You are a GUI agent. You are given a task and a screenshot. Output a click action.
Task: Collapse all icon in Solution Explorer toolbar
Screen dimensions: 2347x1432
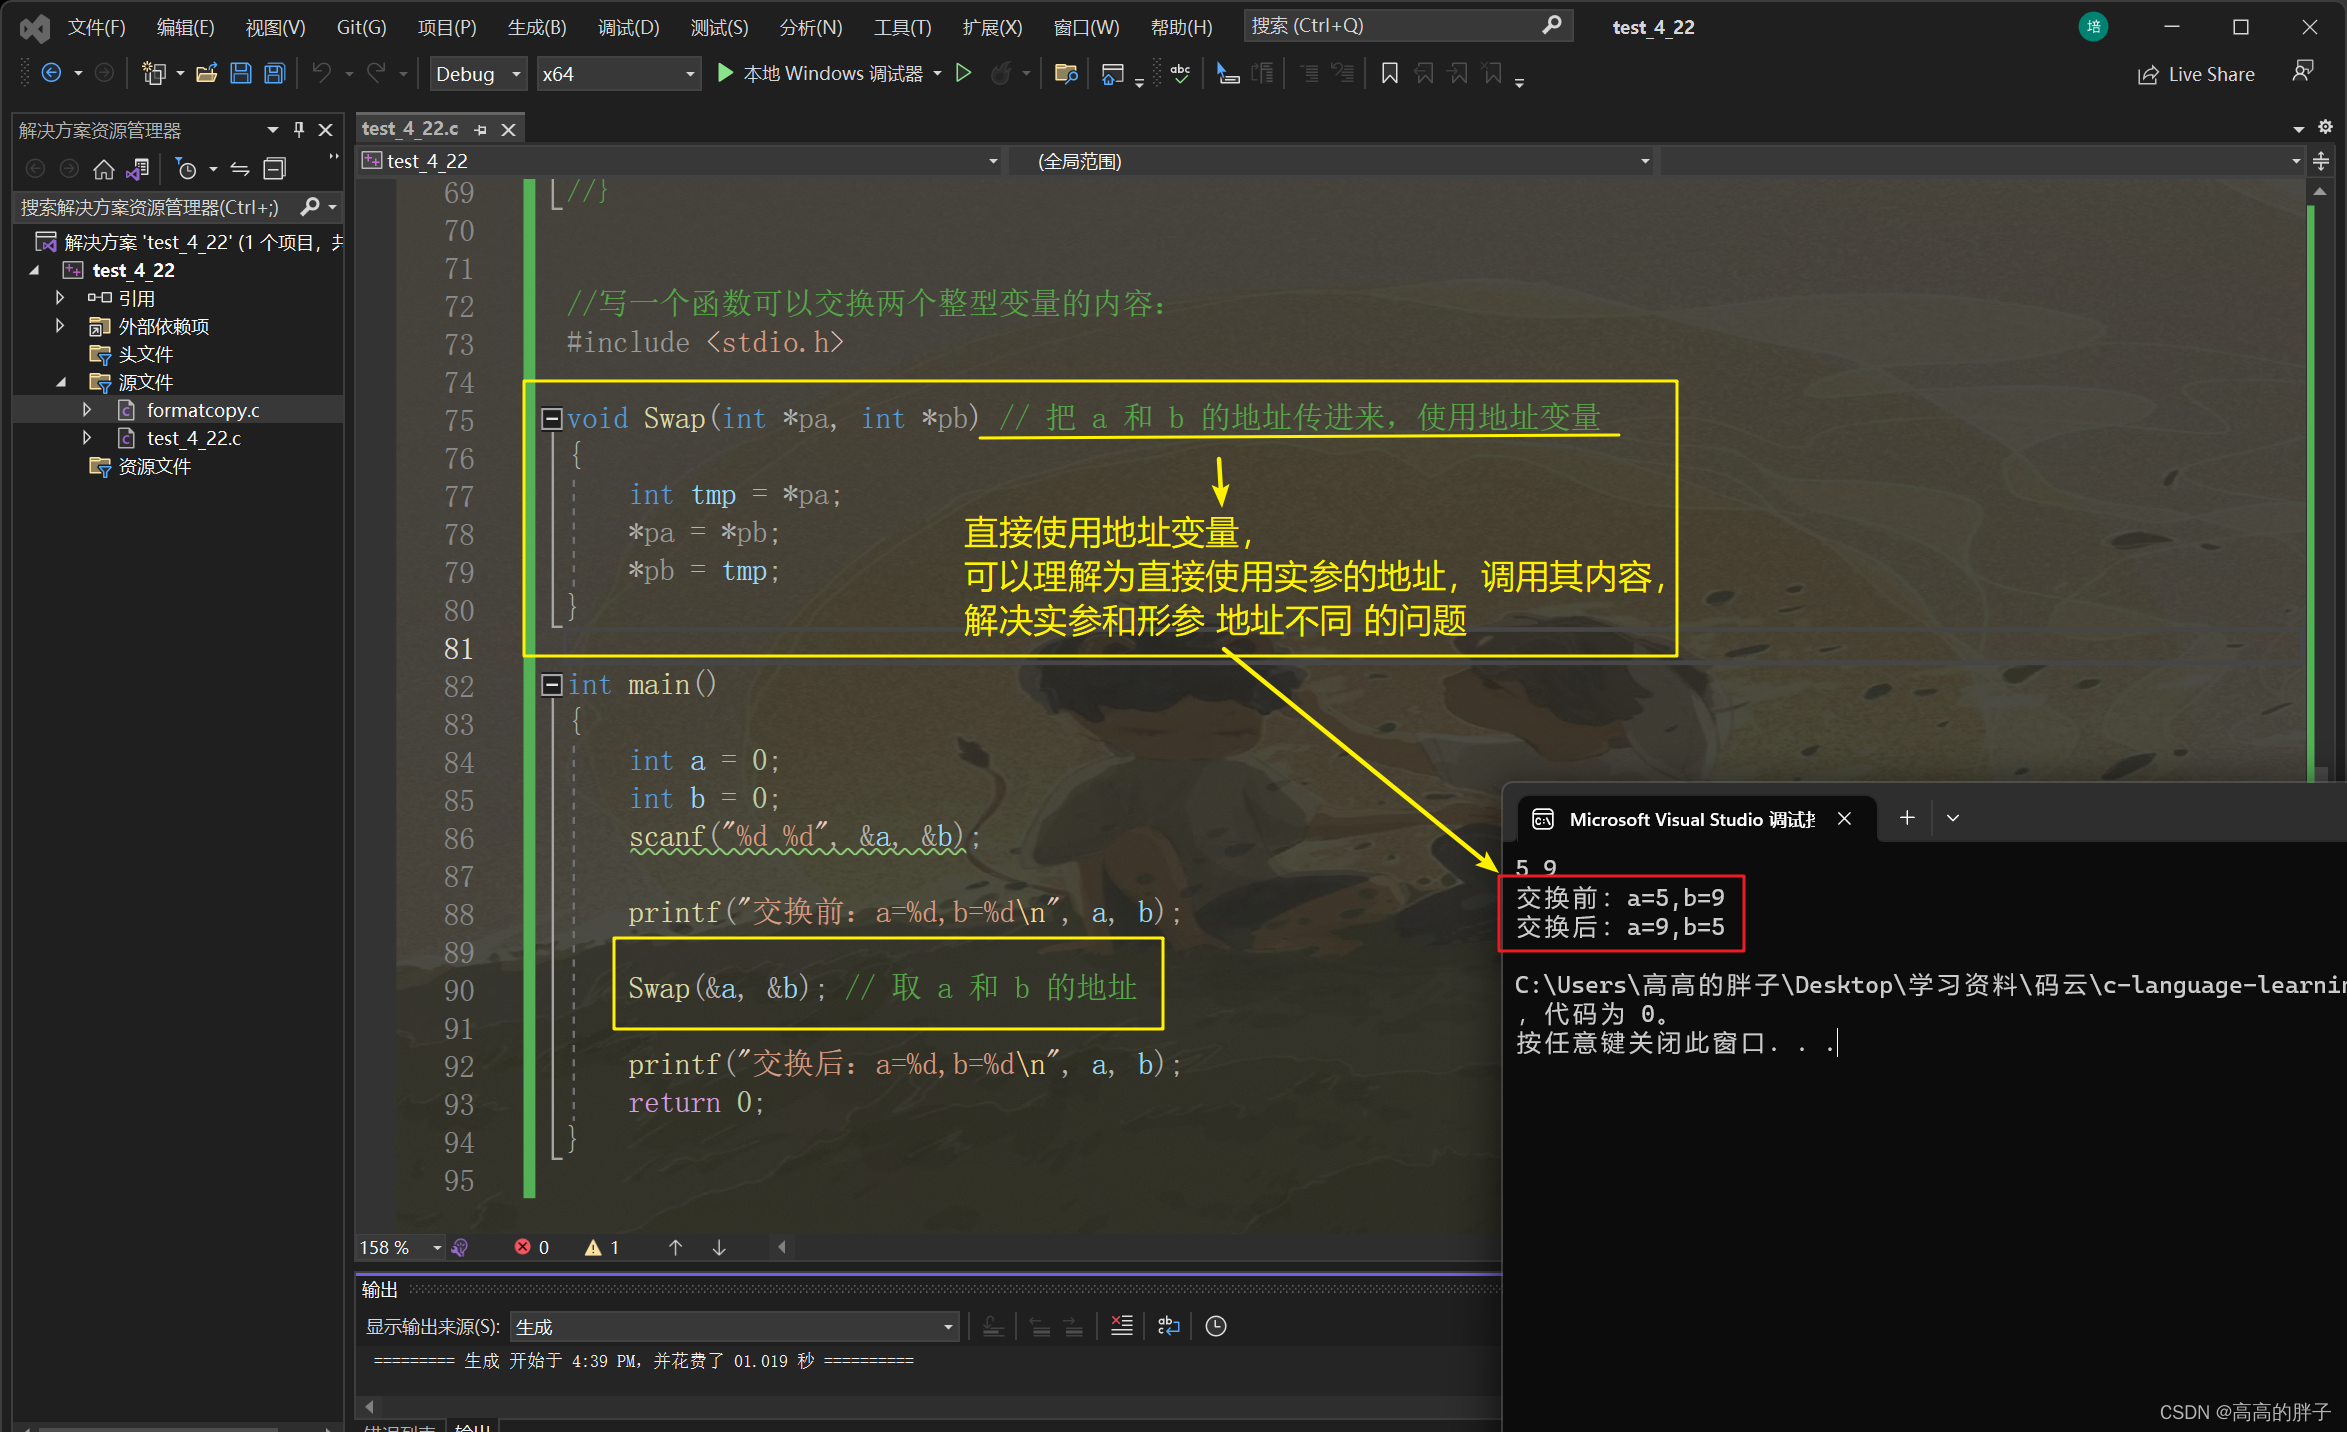click(274, 169)
